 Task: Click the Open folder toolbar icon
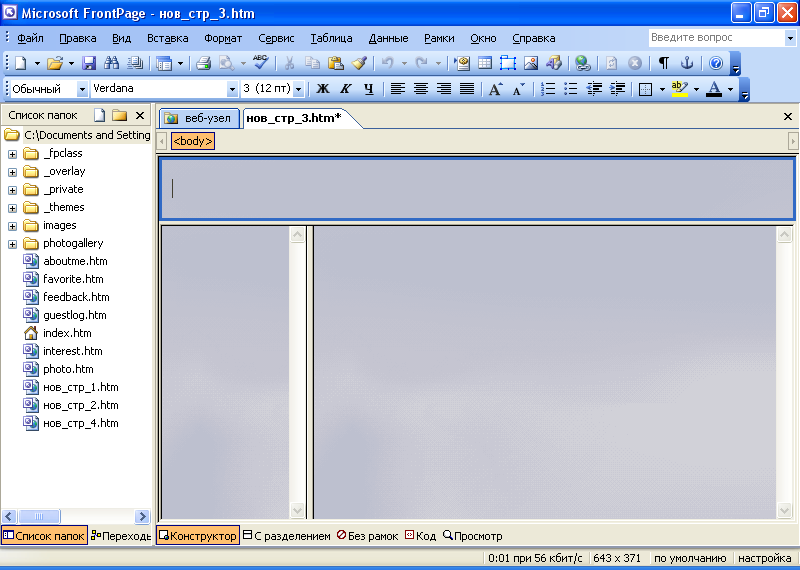click(55, 63)
